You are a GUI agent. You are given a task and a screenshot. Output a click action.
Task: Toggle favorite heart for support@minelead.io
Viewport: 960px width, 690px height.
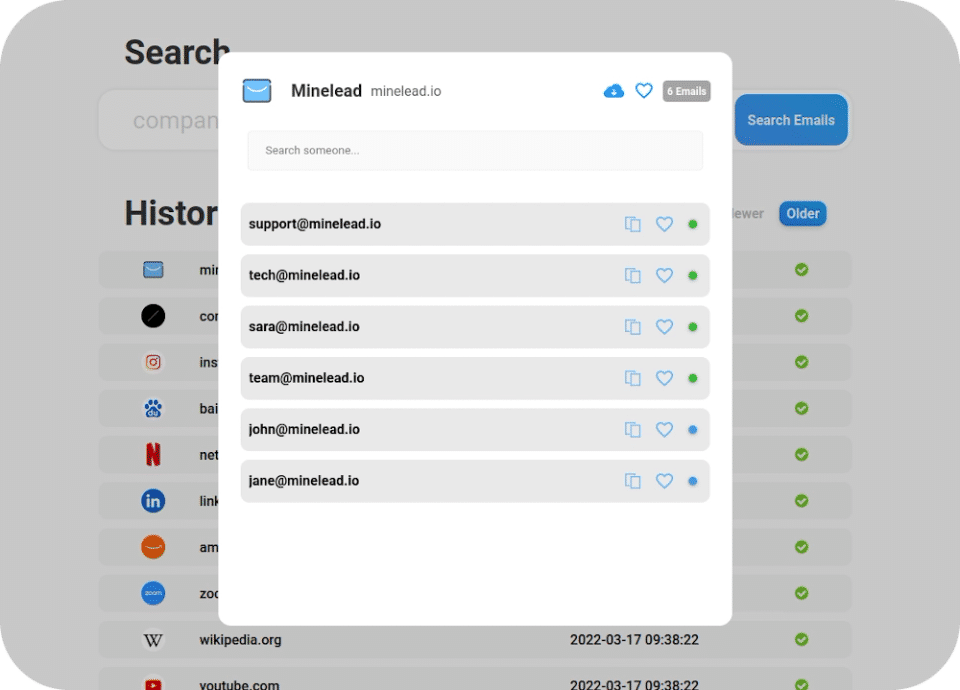[x=664, y=224]
